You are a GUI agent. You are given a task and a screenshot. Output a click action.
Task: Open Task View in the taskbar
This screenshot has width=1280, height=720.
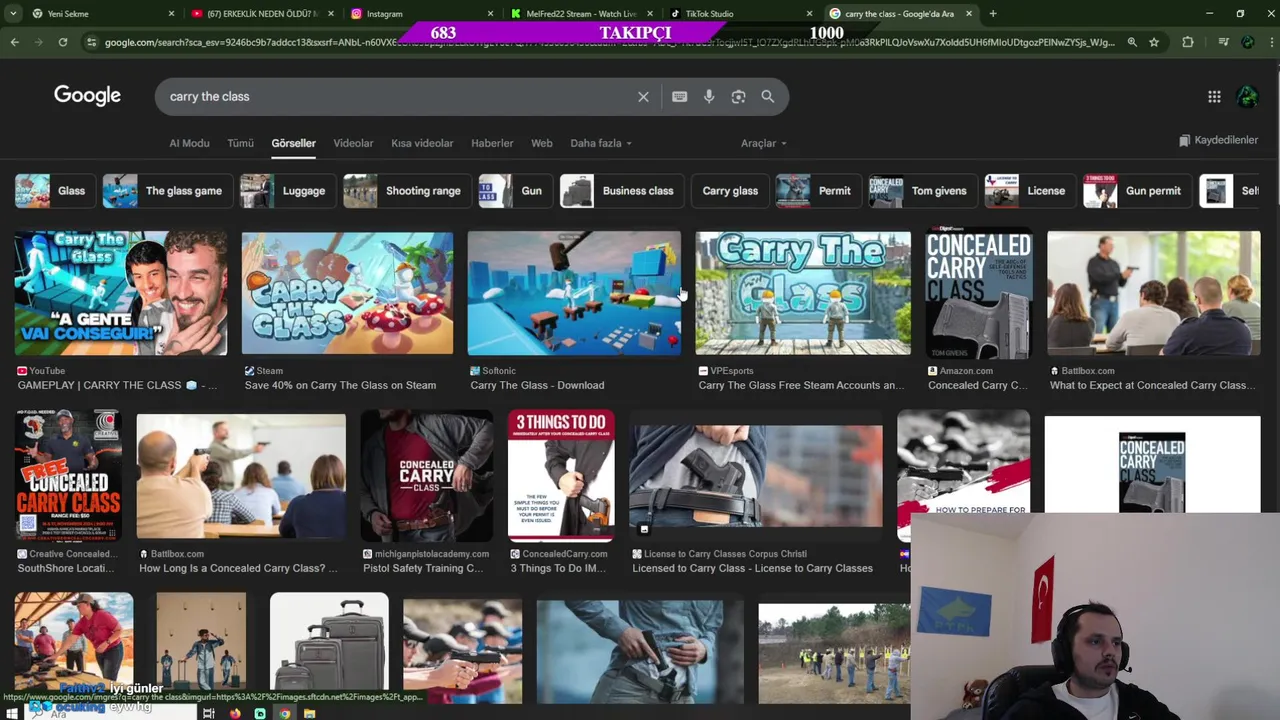pyautogui.click(x=208, y=713)
